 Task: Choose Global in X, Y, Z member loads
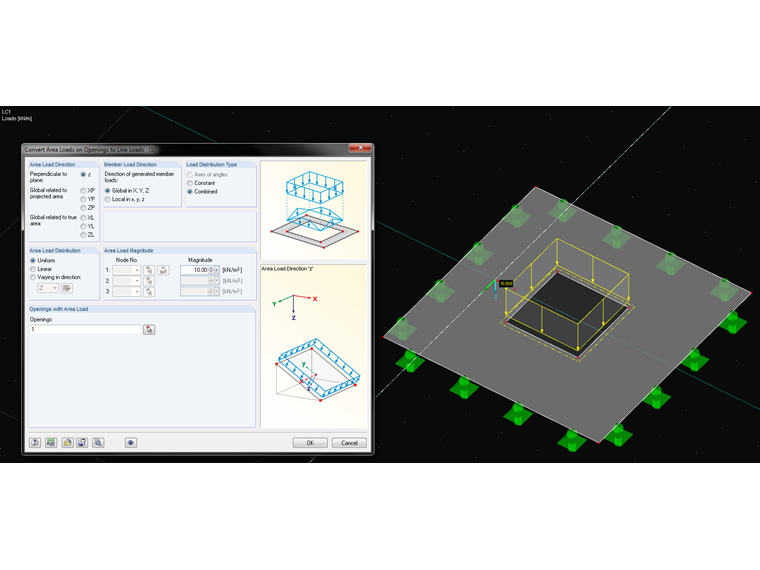[108, 190]
